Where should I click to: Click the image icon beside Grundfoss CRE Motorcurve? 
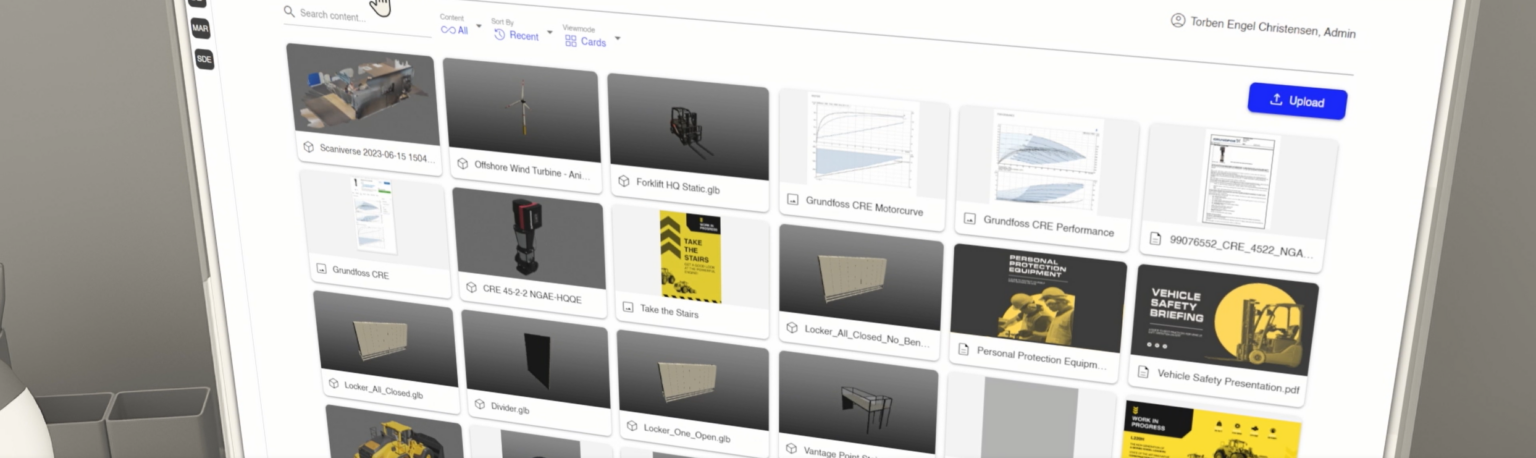(x=793, y=200)
